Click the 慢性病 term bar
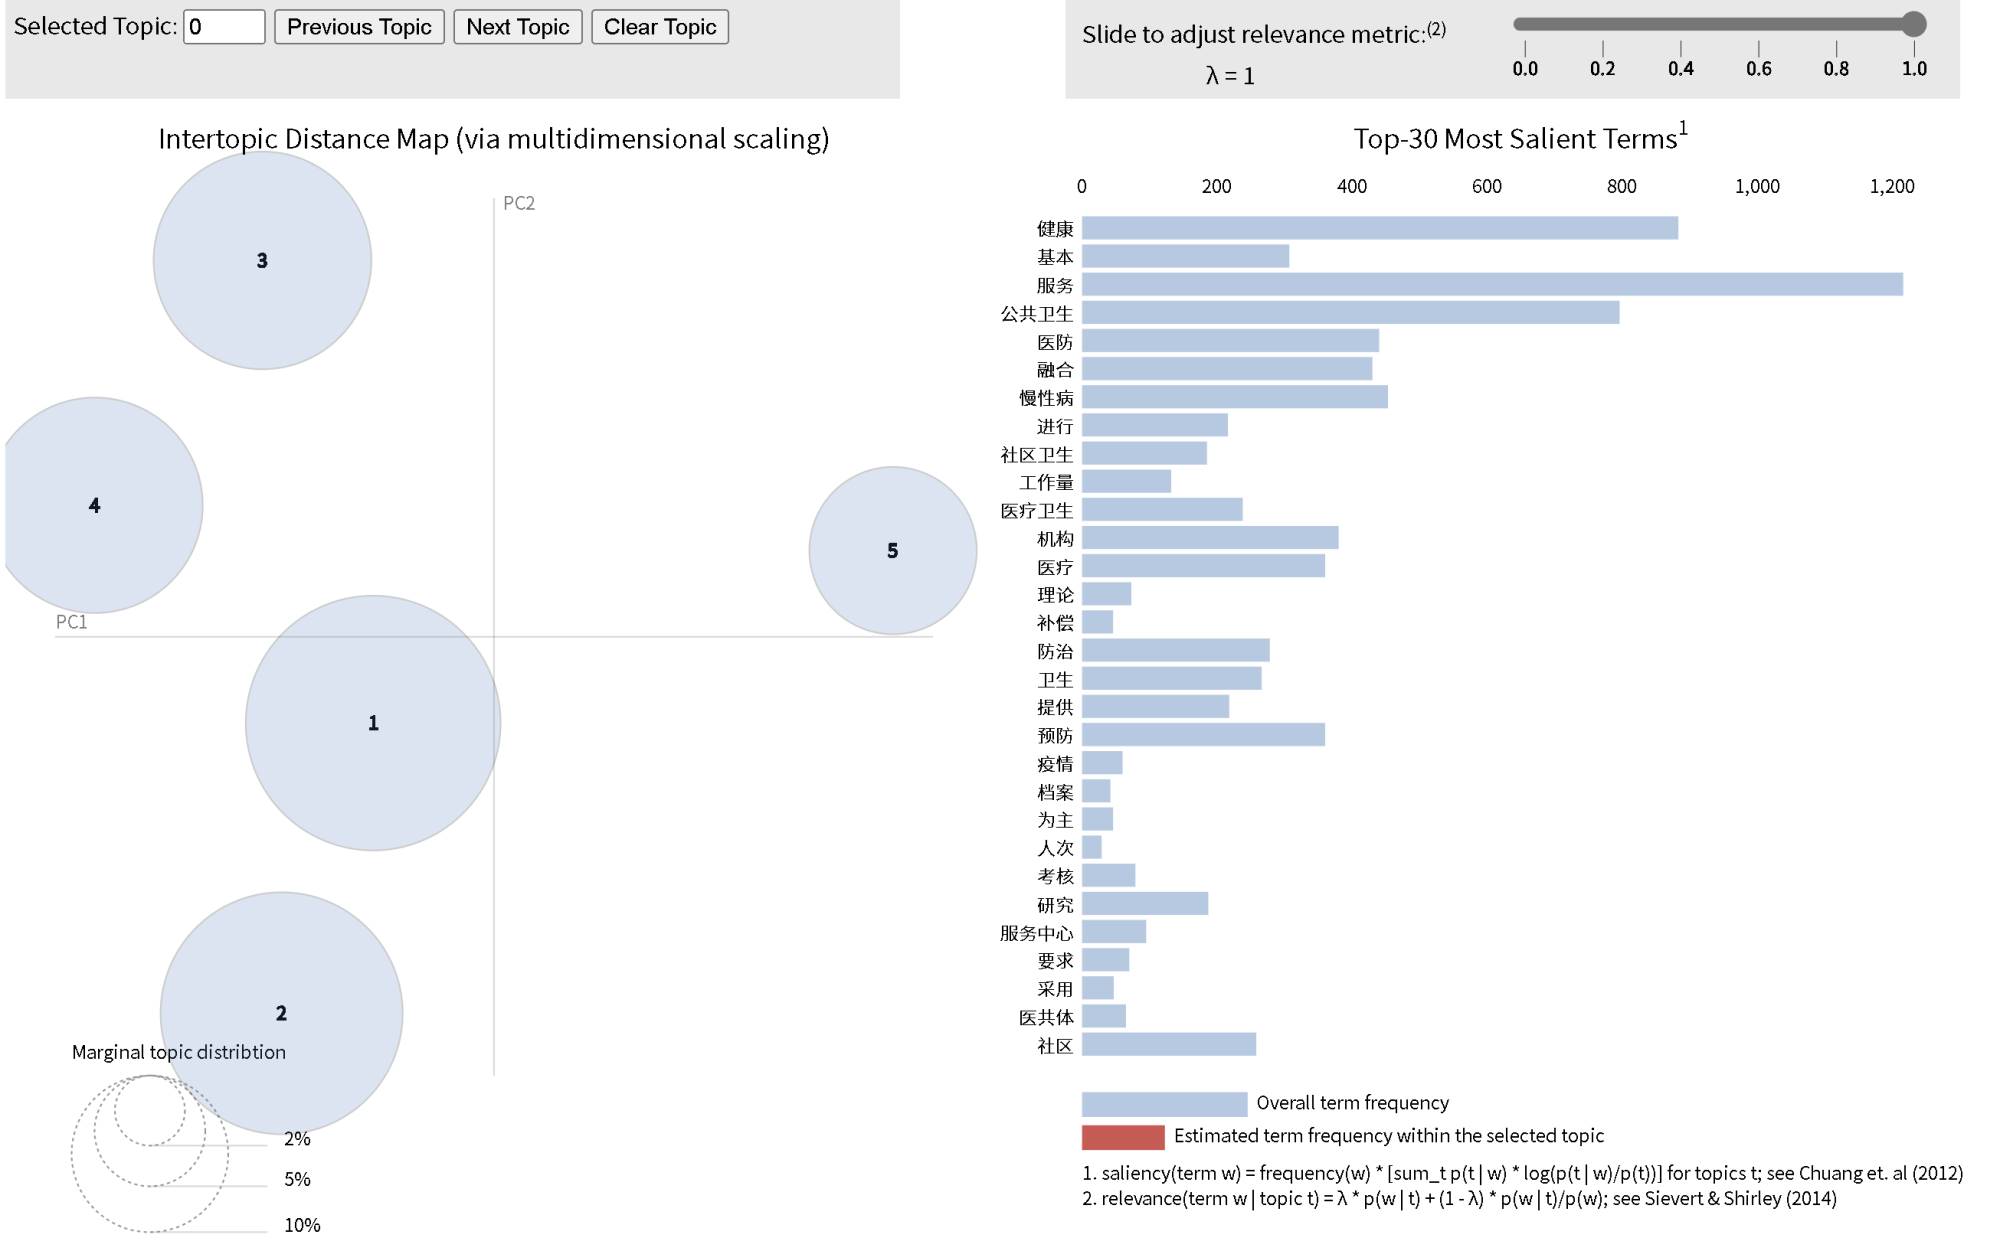This screenshot has height=1251, width=2000. pyautogui.click(x=1234, y=397)
